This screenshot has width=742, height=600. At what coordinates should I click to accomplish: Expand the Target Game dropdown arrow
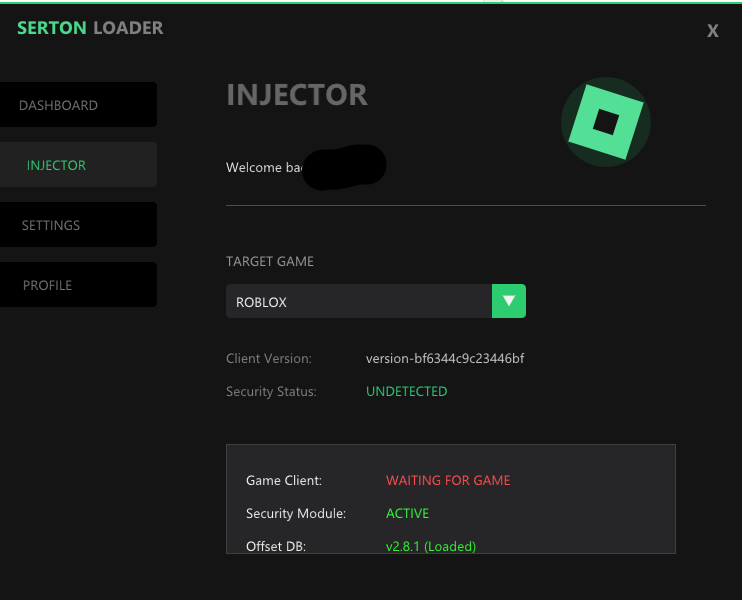pyautogui.click(x=509, y=301)
